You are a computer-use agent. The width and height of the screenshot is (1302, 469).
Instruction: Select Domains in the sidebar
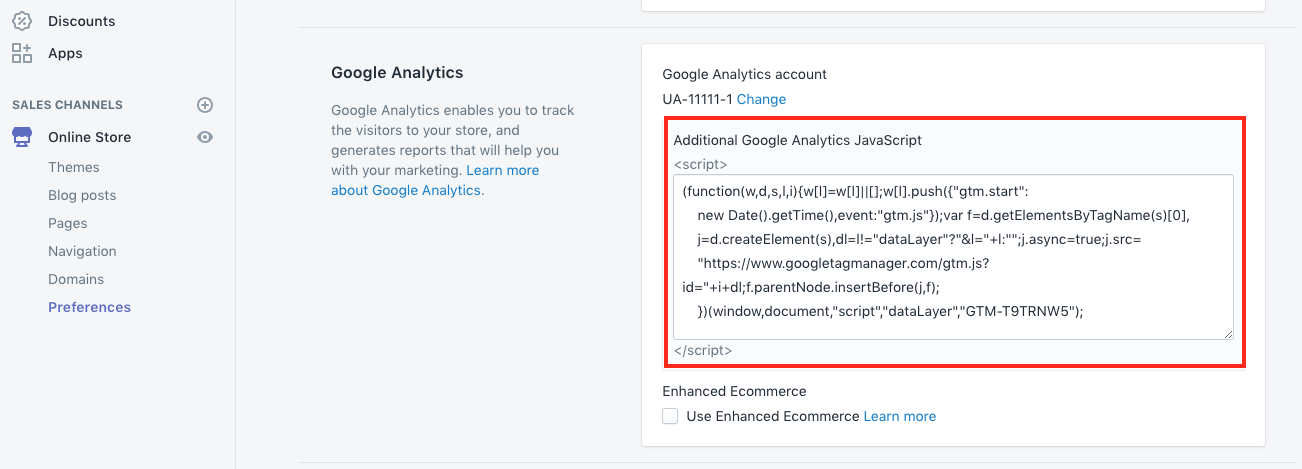click(76, 279)
